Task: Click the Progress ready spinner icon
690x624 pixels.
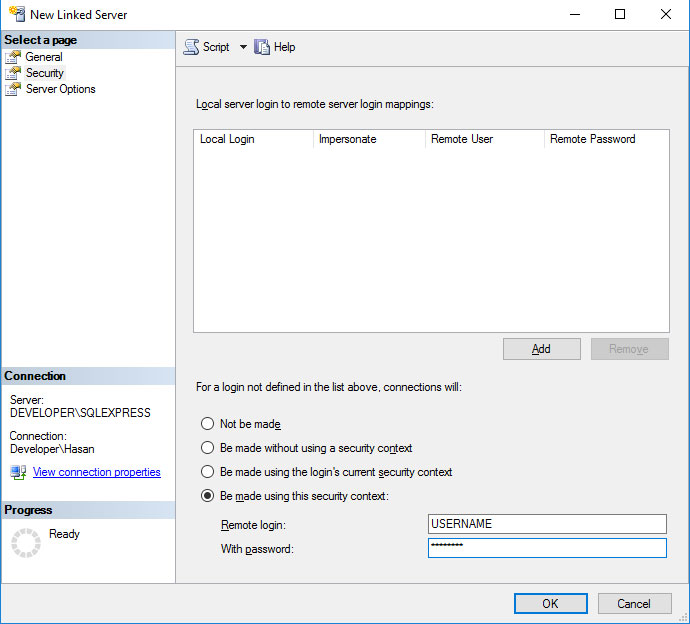Action: (x=26, y=543)
